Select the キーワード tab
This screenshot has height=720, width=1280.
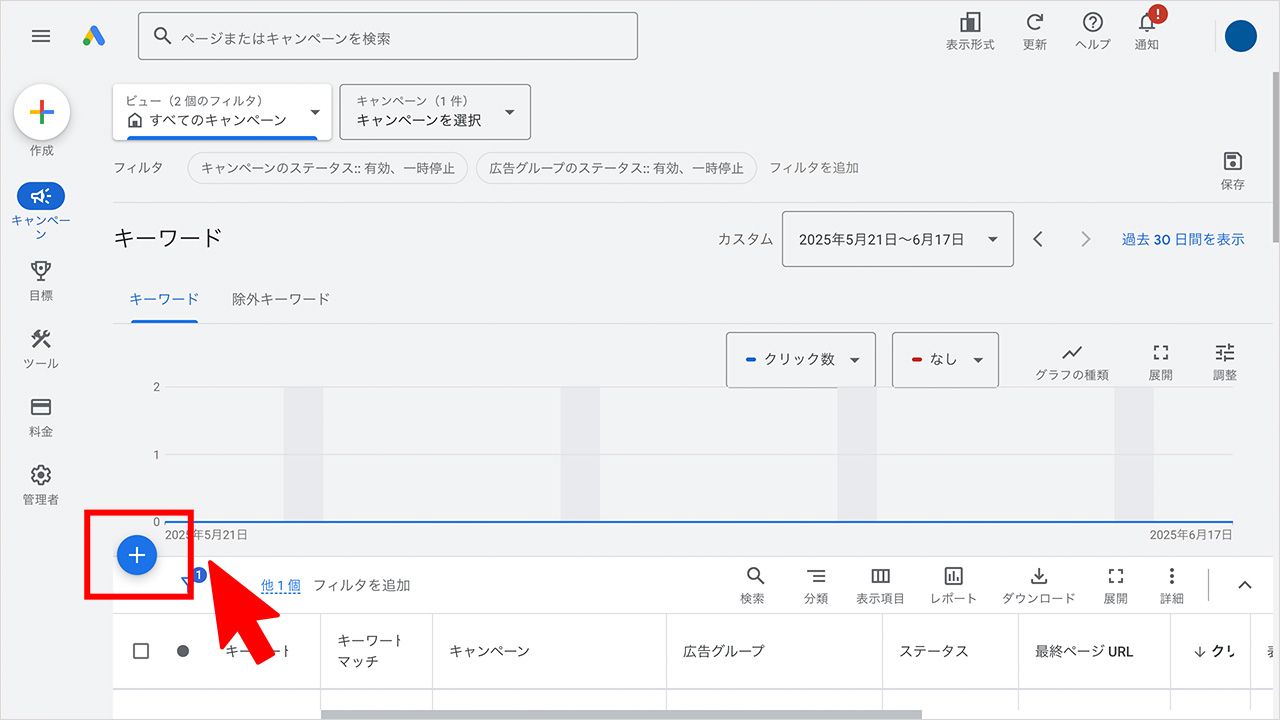coord(164,298)
